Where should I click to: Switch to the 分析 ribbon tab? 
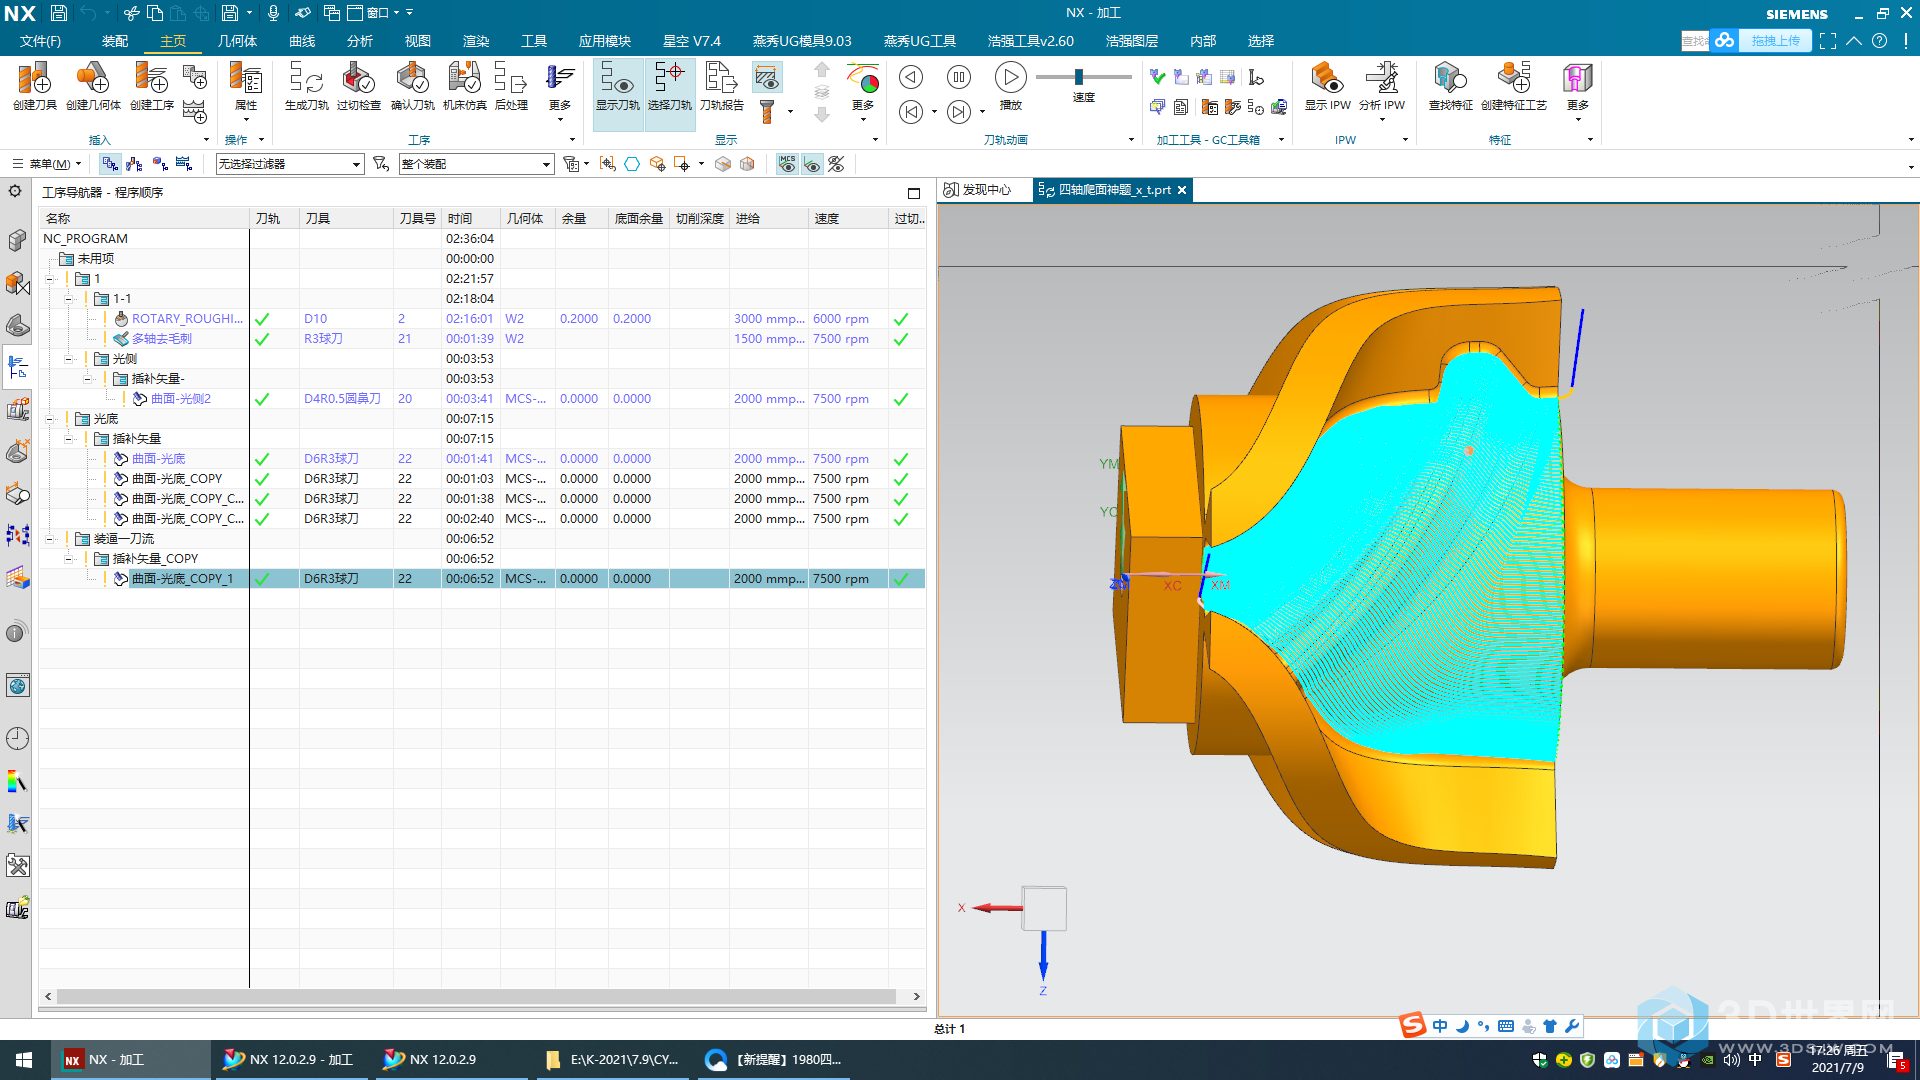[360, 41]
